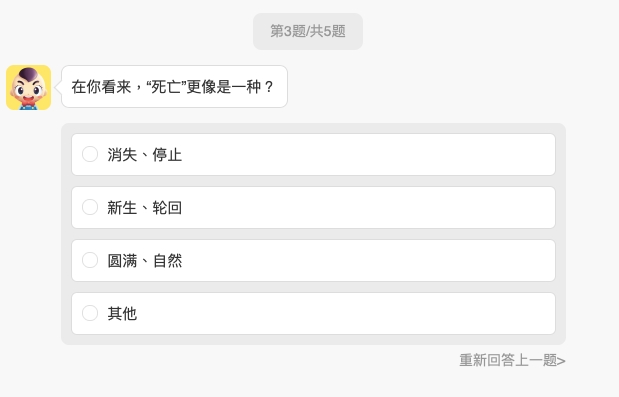The height and width of the screenshot is (397, 619).
Task: Select the radio circle beside 其他
Action: click(90, 313)
